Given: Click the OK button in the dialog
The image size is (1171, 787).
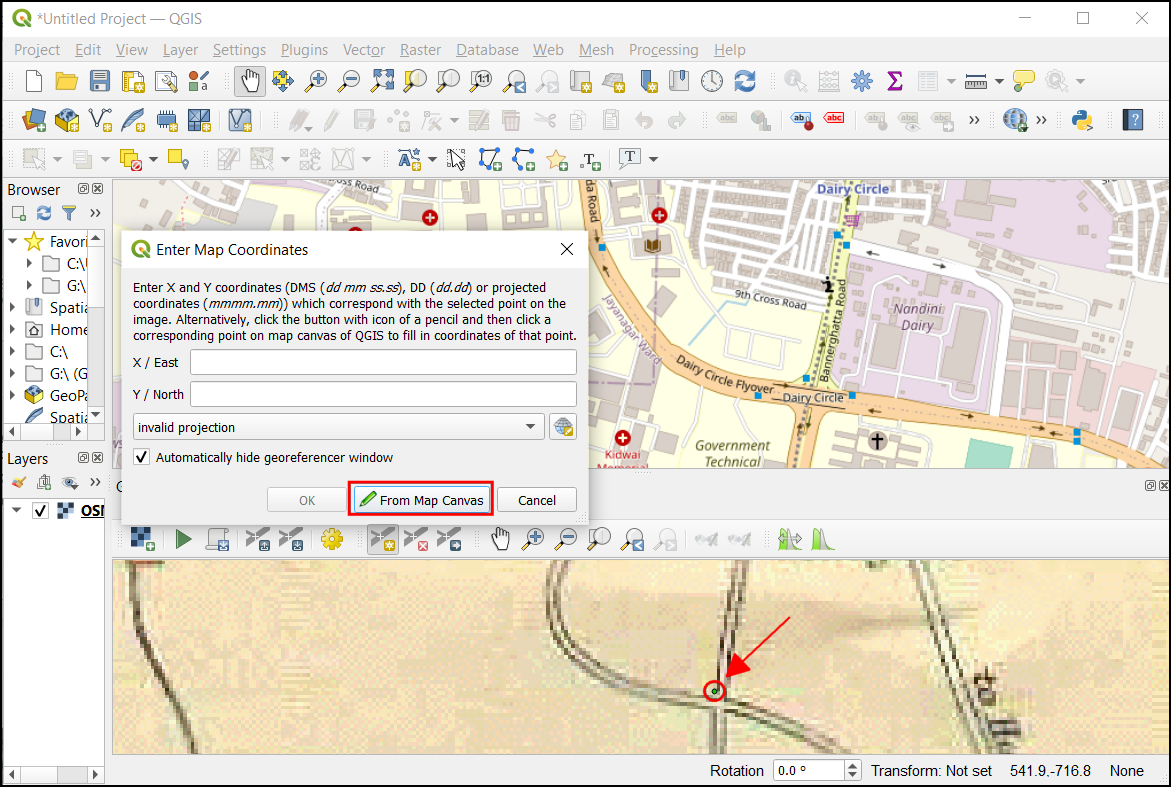Looking at the screenshot, I should point(307,500).
